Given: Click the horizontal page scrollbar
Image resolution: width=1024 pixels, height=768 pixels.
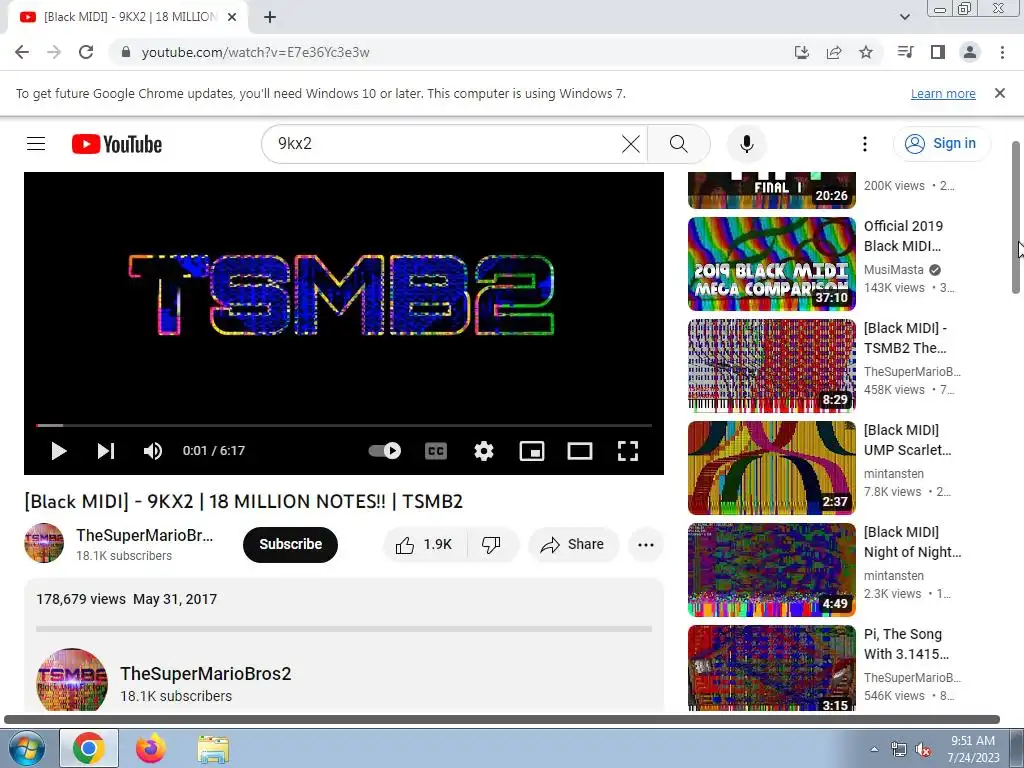Looking at the screenshot, I should (502, 719).
